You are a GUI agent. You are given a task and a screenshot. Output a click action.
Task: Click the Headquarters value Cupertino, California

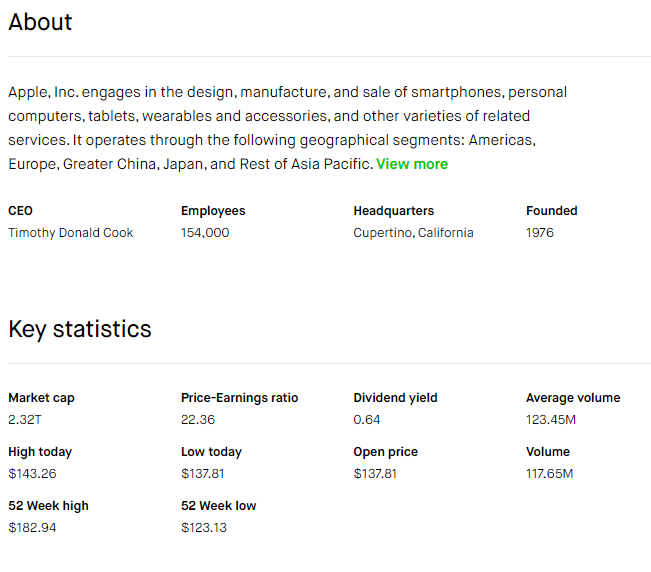(x=413, y=233)
